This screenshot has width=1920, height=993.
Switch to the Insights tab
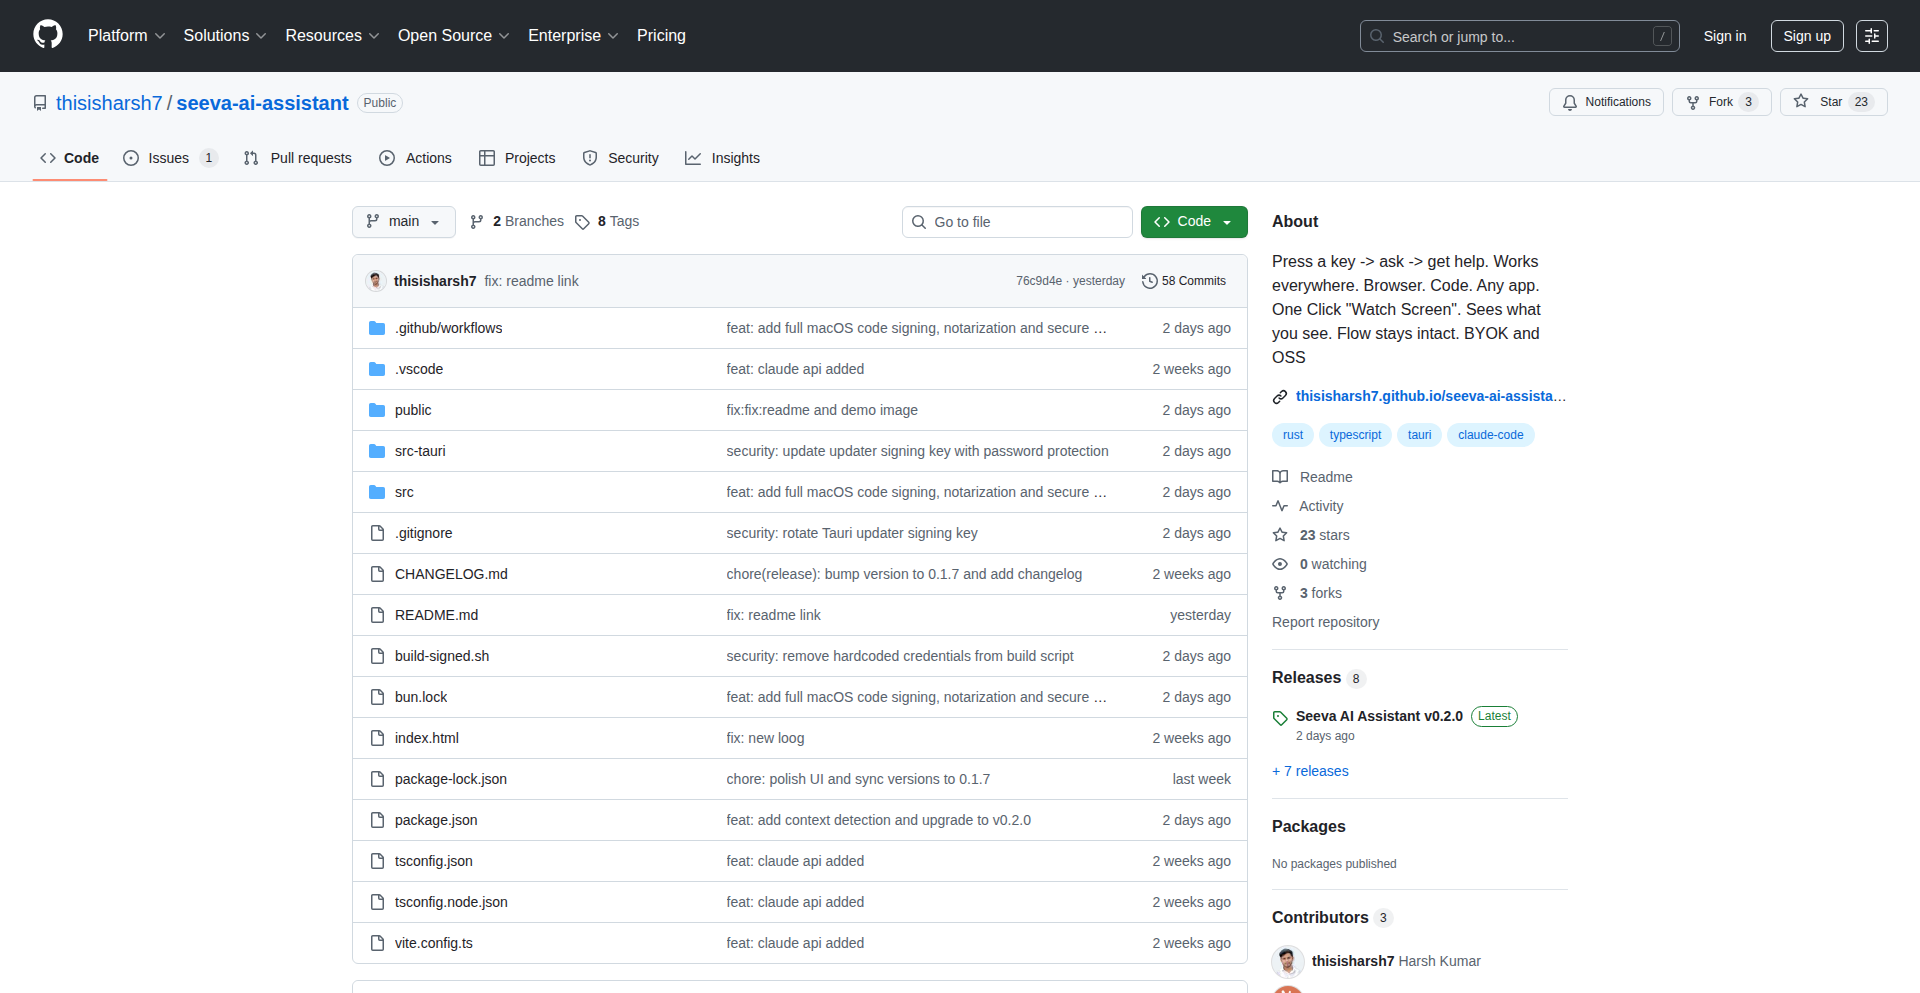pyautogui.click(x=722, y=158)
